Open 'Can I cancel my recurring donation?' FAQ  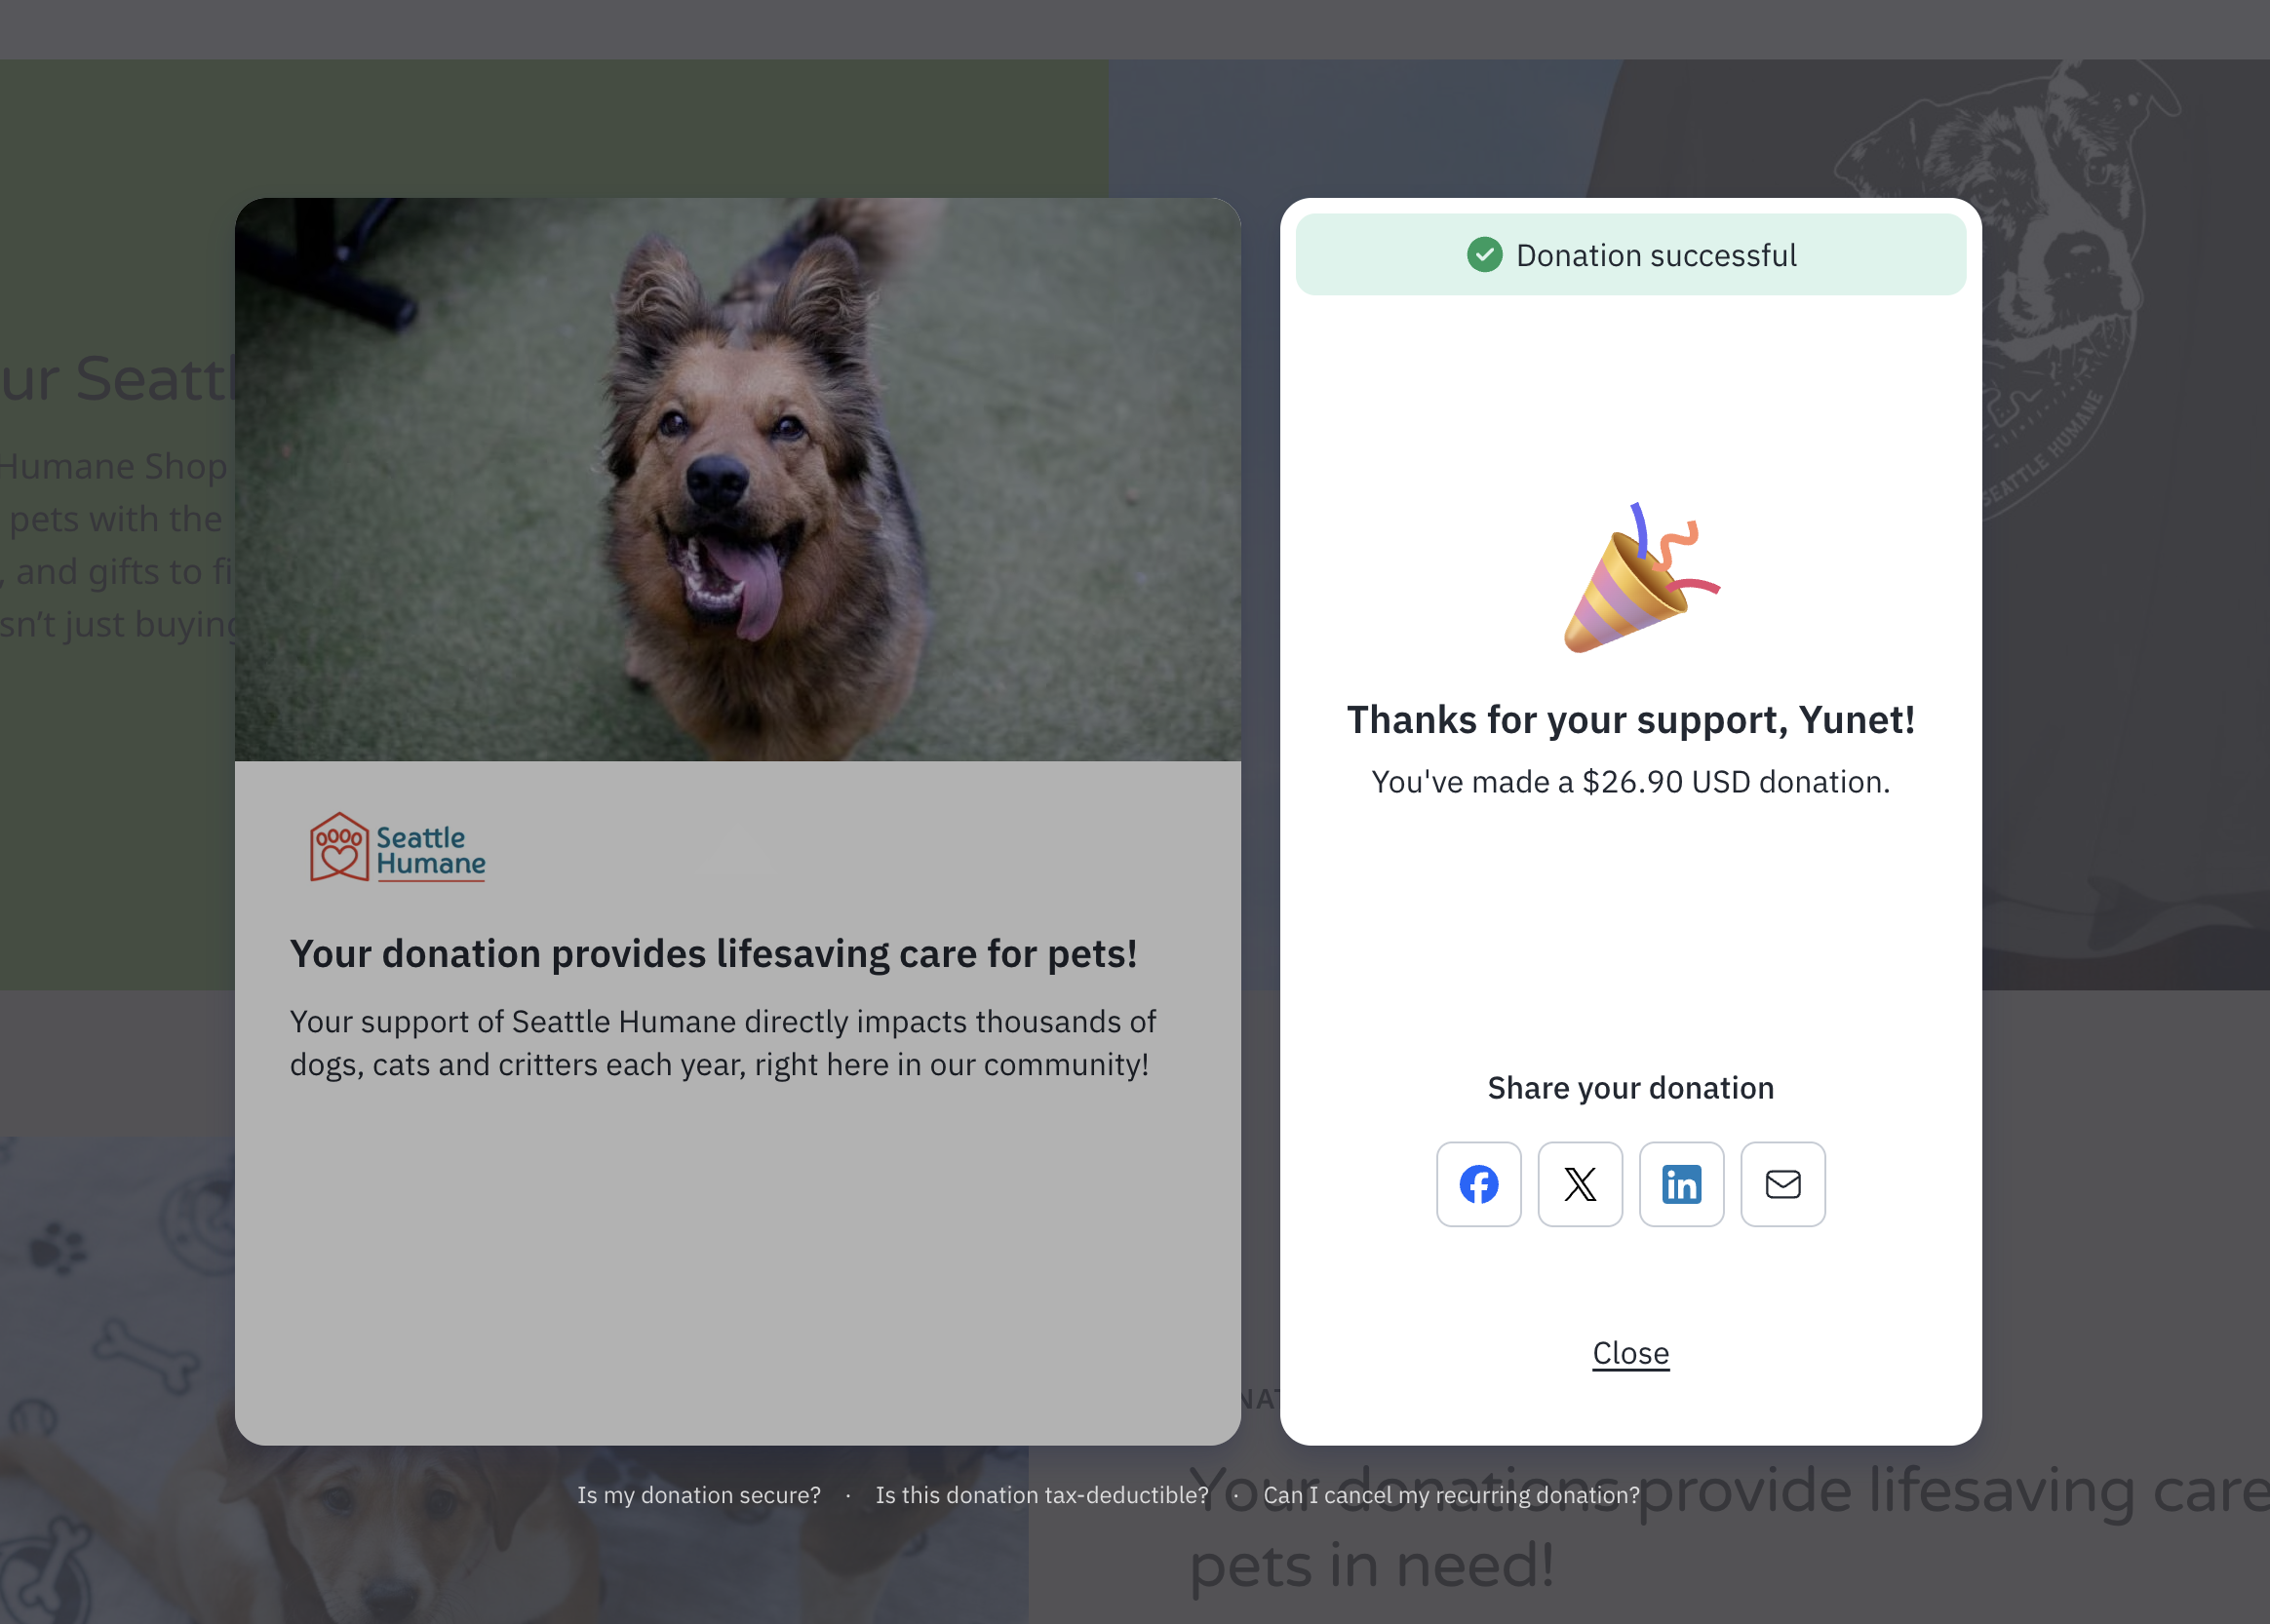pos(1451,1495)
